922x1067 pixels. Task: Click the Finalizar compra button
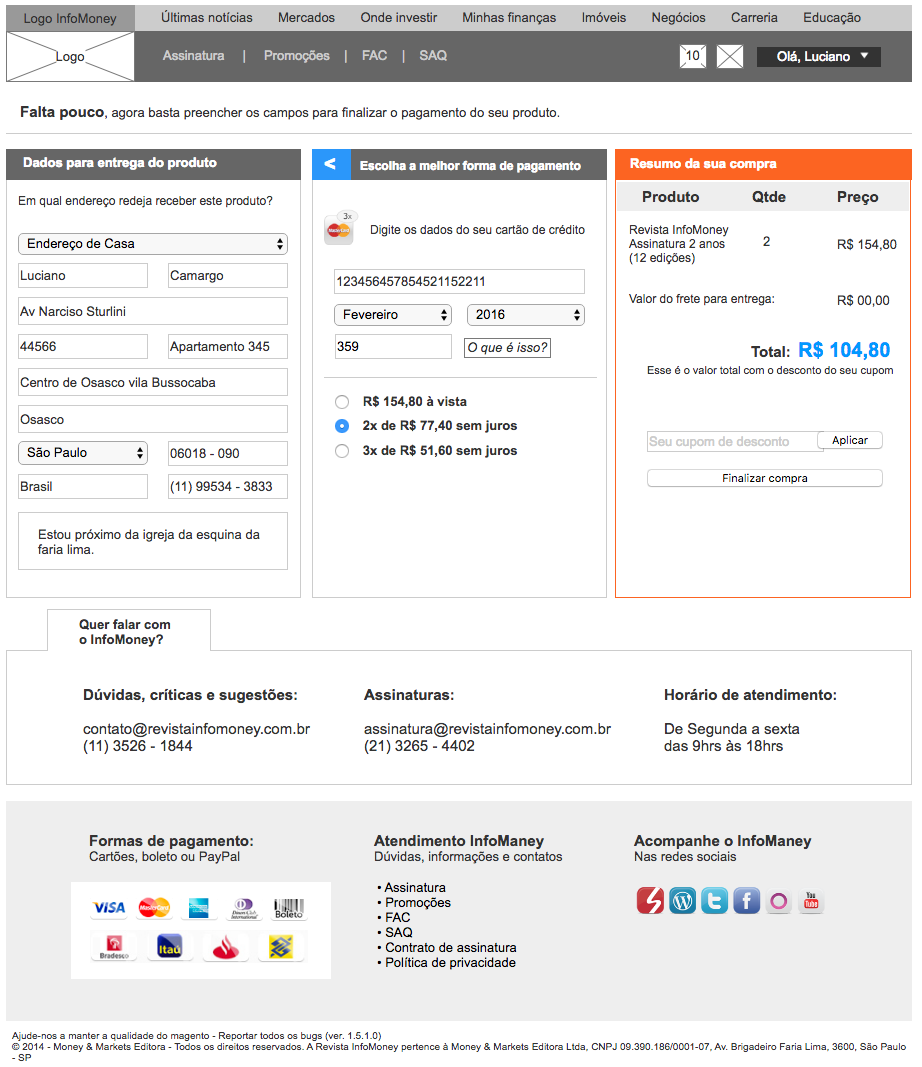[765, 478]
